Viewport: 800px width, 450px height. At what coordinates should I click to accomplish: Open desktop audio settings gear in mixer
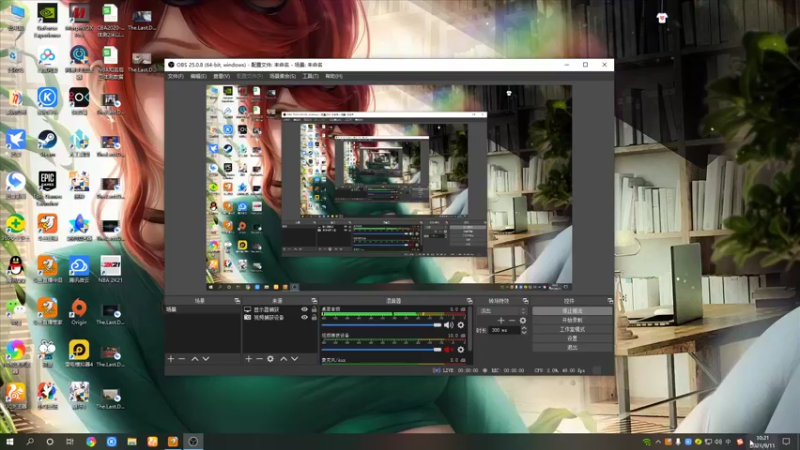click(461, 325)
